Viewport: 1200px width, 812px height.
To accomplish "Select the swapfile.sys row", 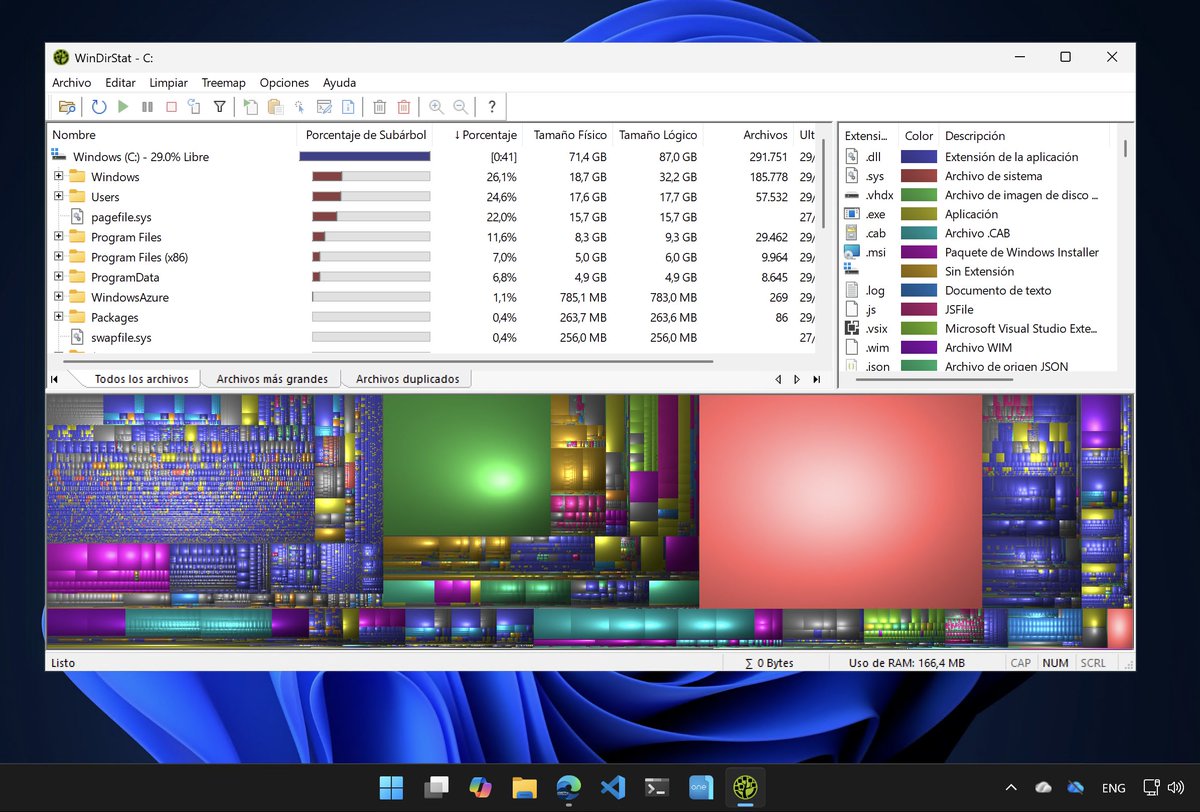I will pos(433,337).
